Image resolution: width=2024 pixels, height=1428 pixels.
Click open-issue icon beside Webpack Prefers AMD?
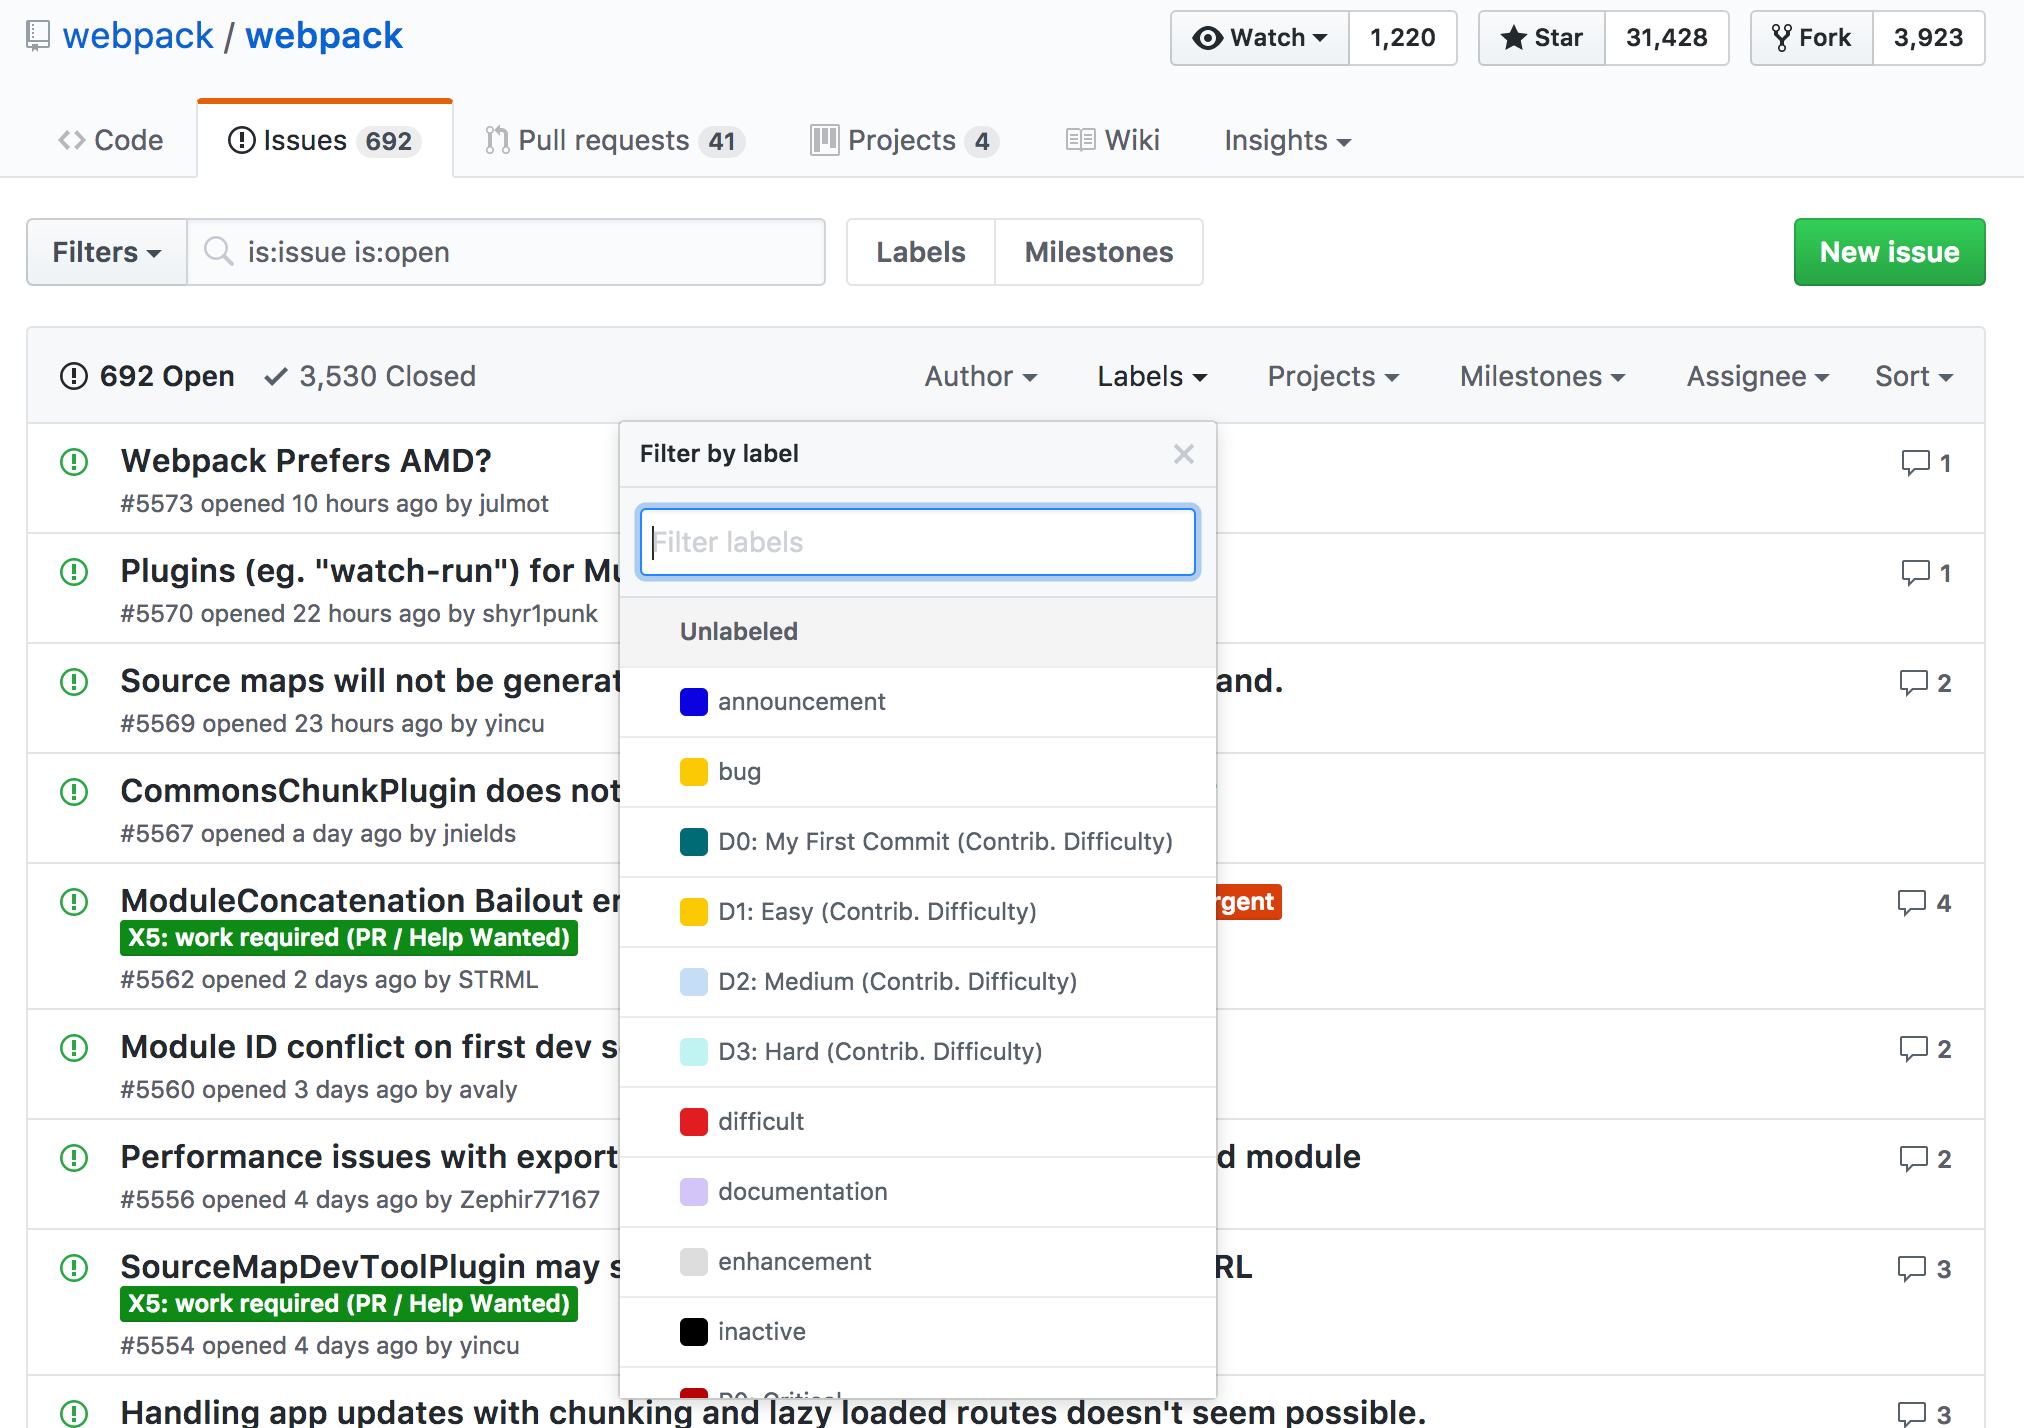point(74,462)
